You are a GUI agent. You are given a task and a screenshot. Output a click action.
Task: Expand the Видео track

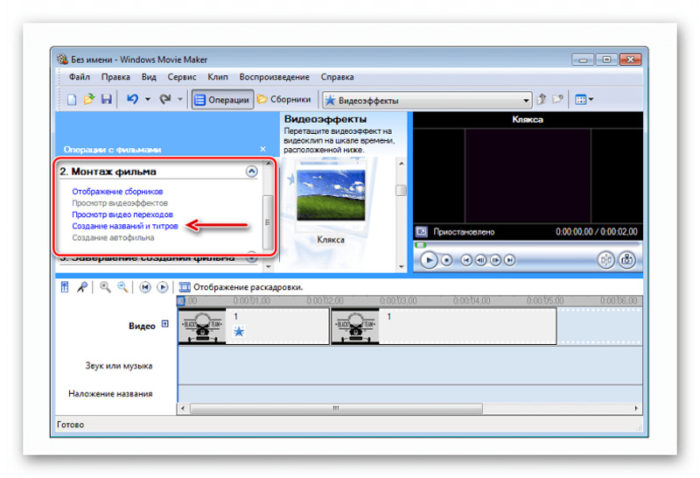pyautogui.click(x=165, y=324)
